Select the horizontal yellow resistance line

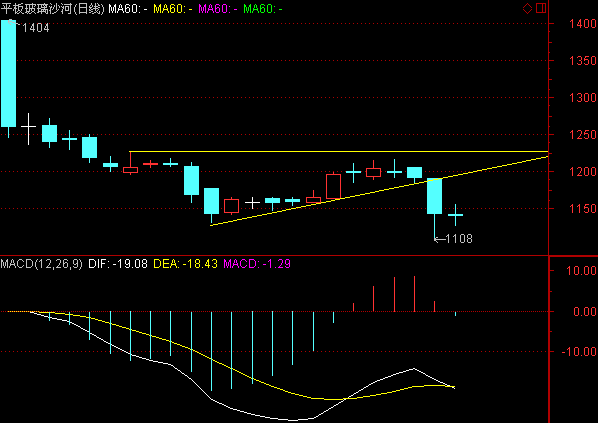click(x=339, y=151)
